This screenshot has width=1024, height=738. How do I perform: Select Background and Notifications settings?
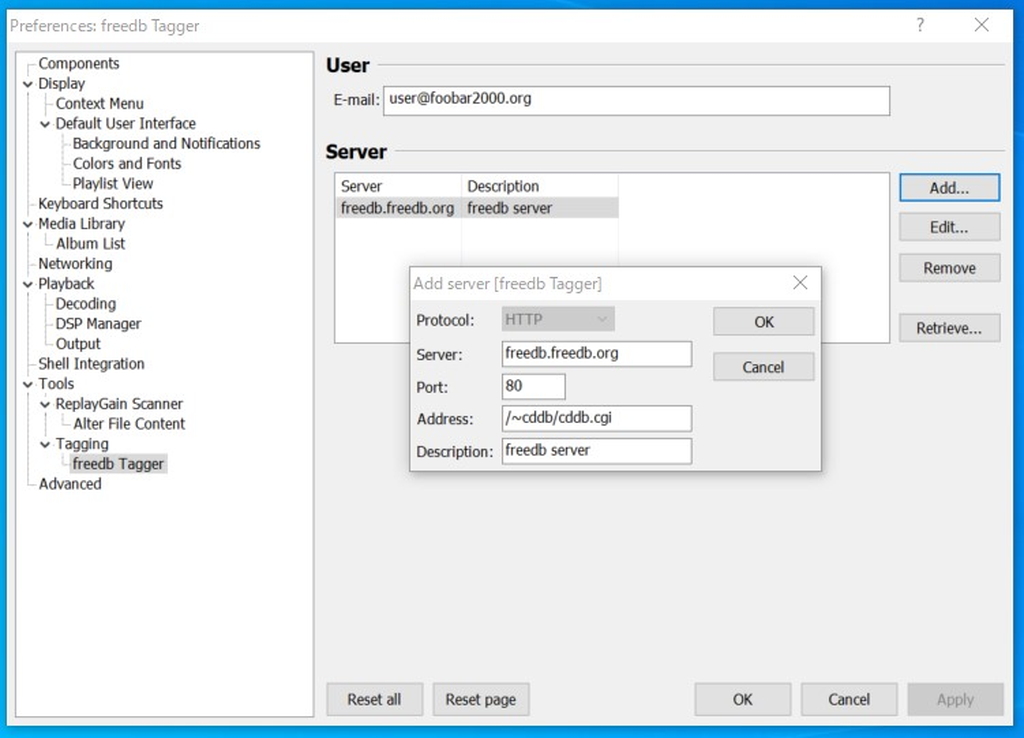pos(166,143)
